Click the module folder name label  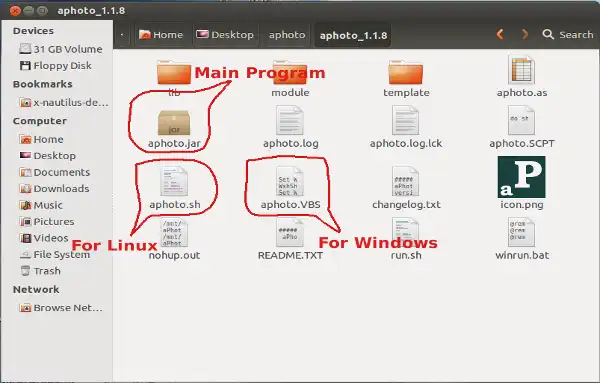pos(290,93)
